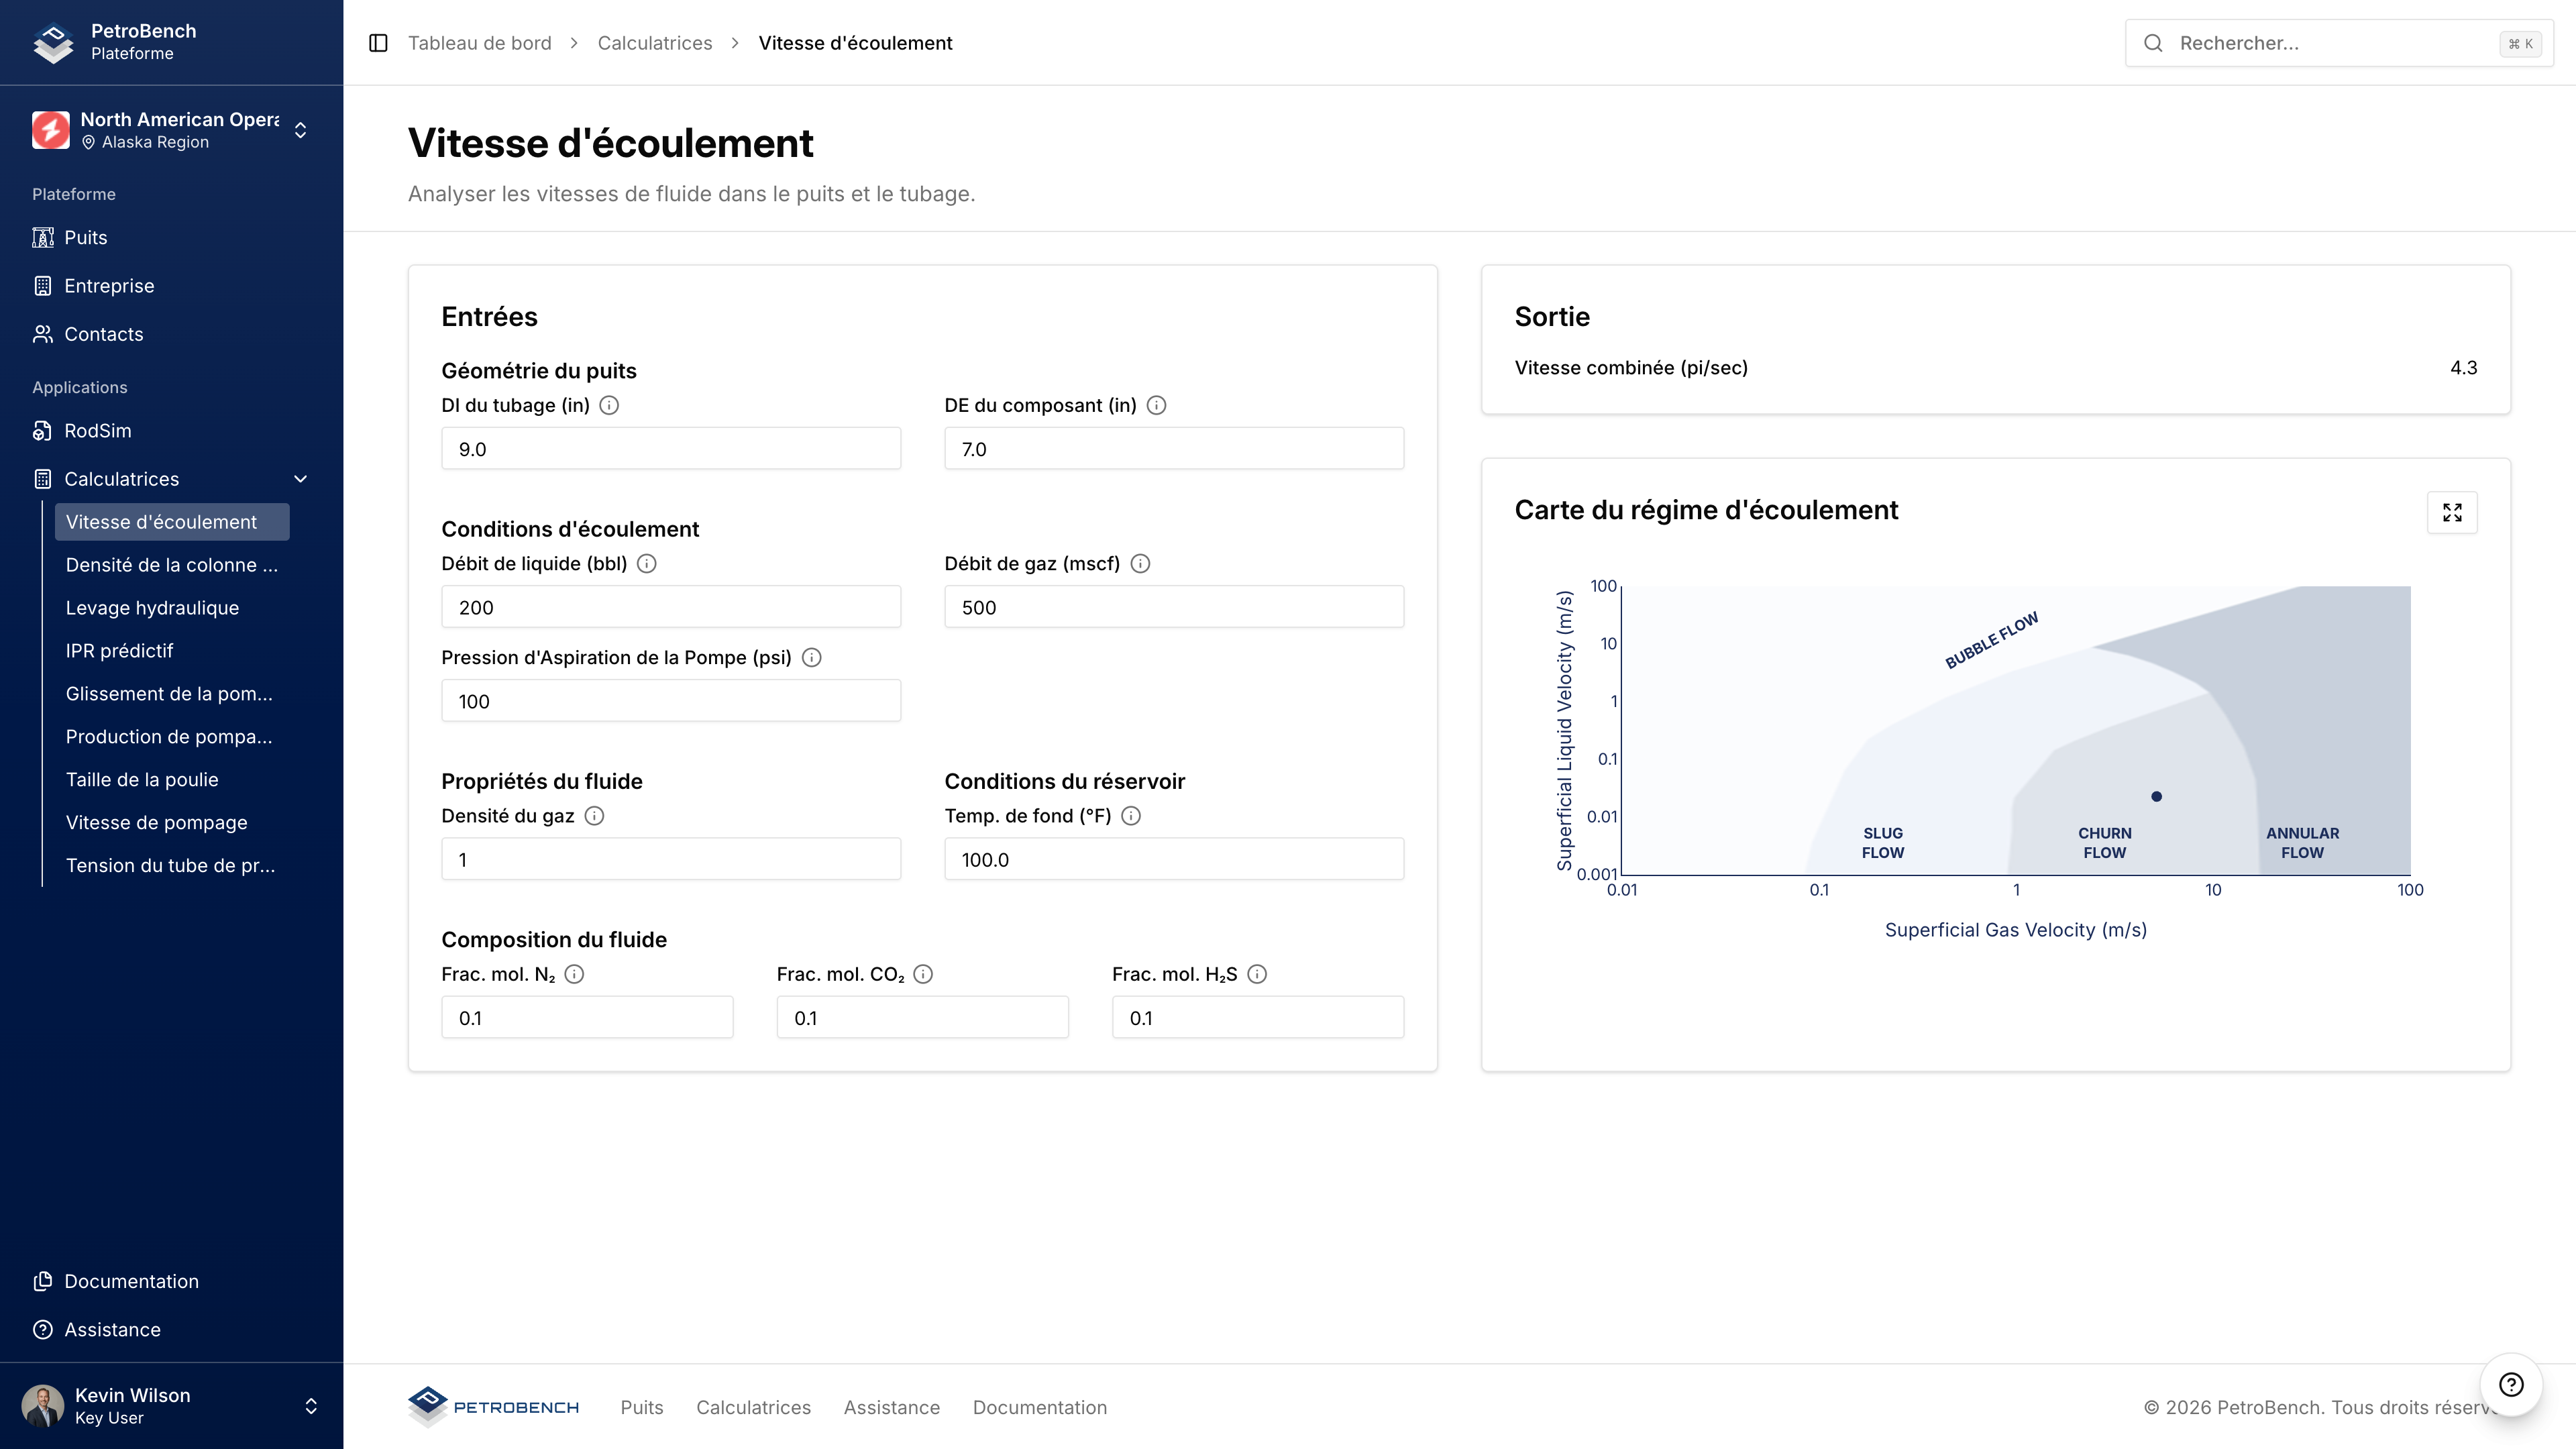This screenshot has width=2576, height=1449.
Task: Select Vitesse de pompage in sidebar
Action: pos(156,823)
